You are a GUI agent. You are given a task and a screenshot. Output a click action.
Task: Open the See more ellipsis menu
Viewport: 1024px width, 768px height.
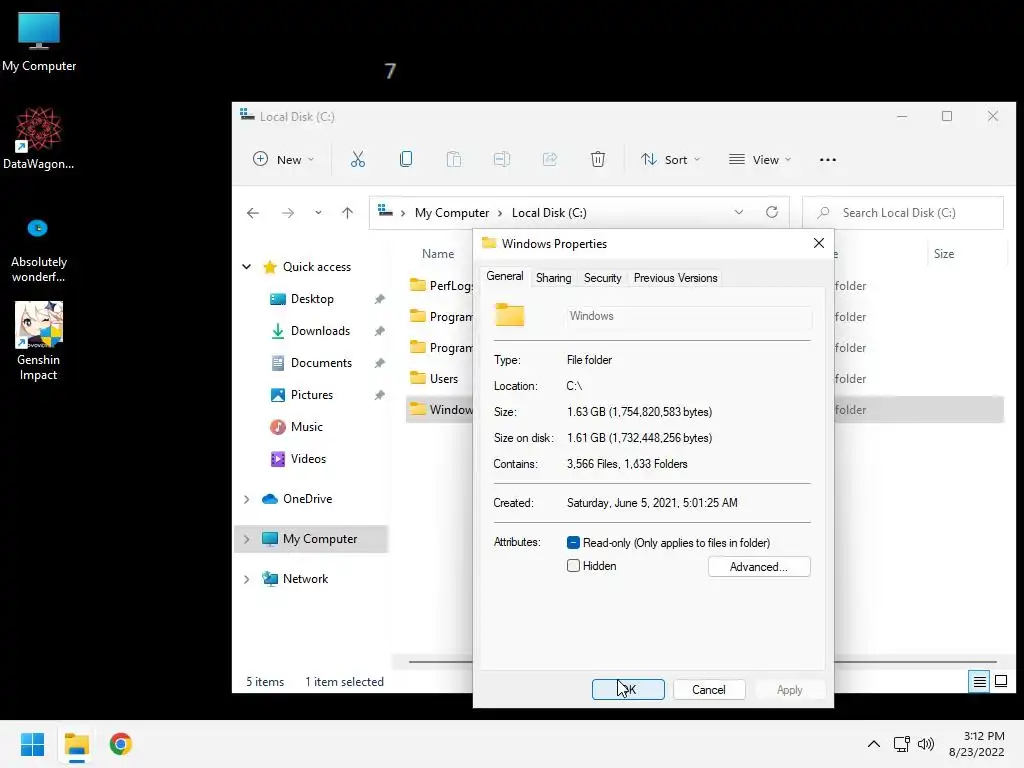827,160
